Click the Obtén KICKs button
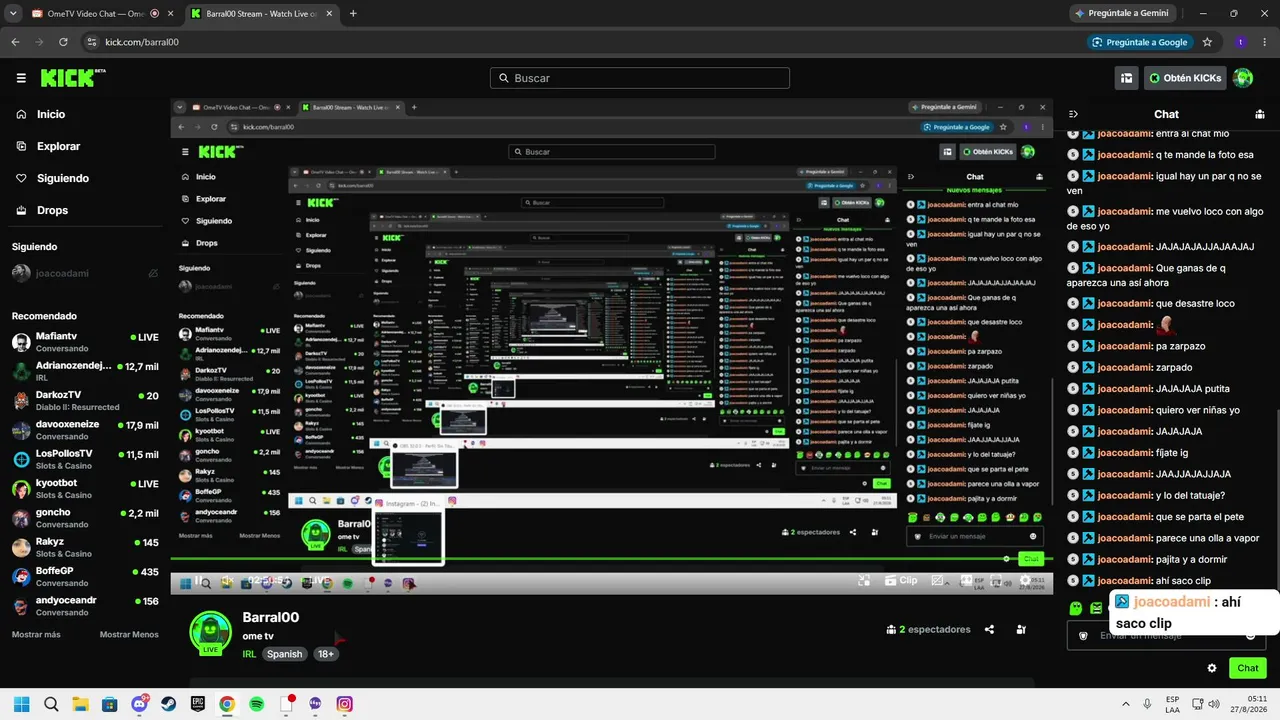The height and width of the screenshot is (720, 1280). tap(1185, 78)
